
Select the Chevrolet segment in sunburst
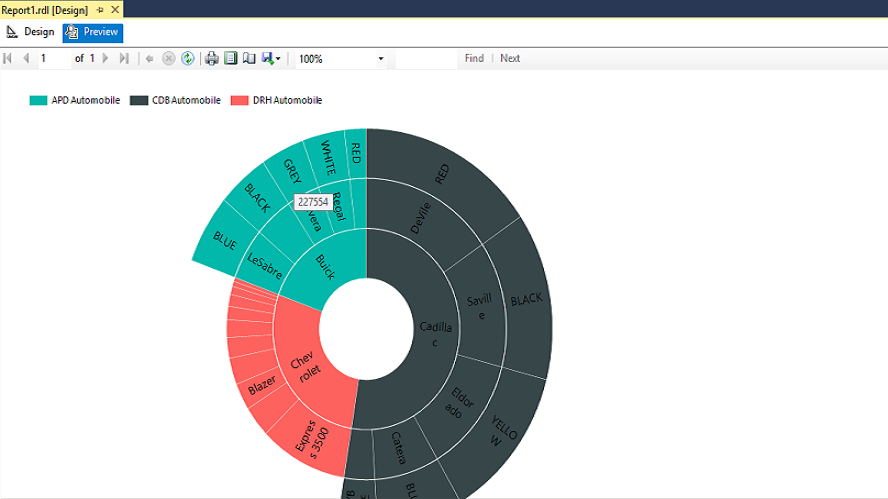click(x=306, y=367)
